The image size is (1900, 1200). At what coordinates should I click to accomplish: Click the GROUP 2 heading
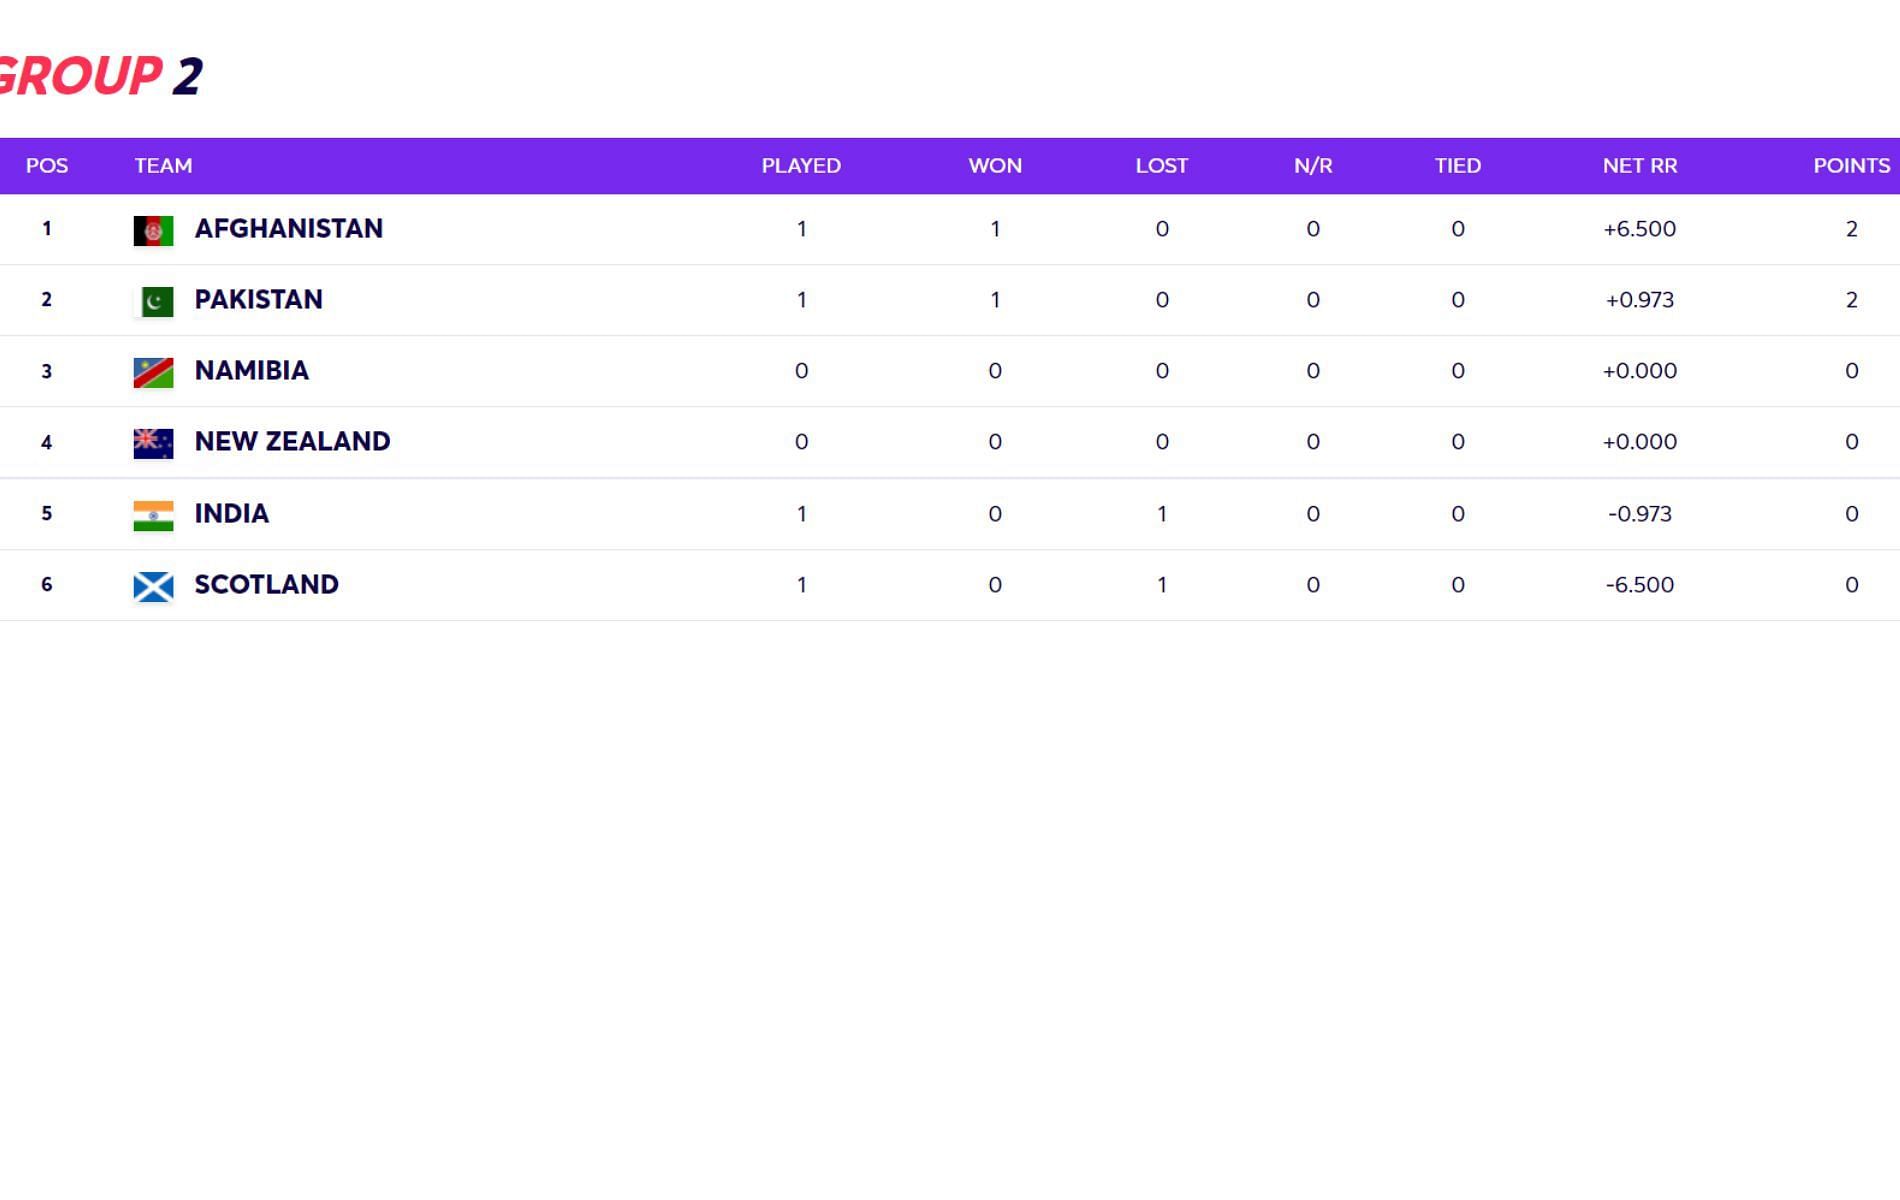click(x=100, y=76)
